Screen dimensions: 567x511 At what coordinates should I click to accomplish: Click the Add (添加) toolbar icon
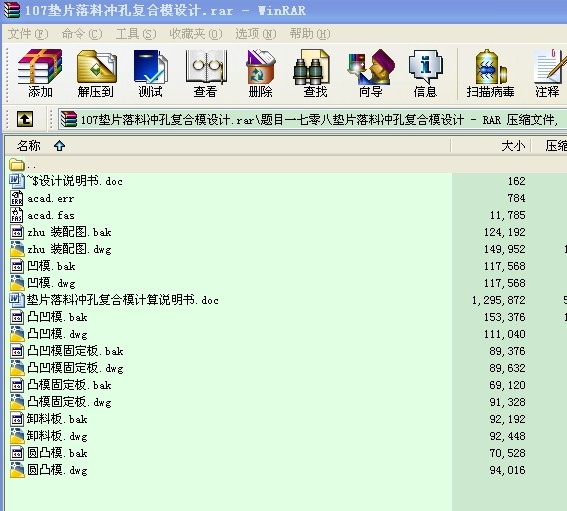click(x=40, y=74)
